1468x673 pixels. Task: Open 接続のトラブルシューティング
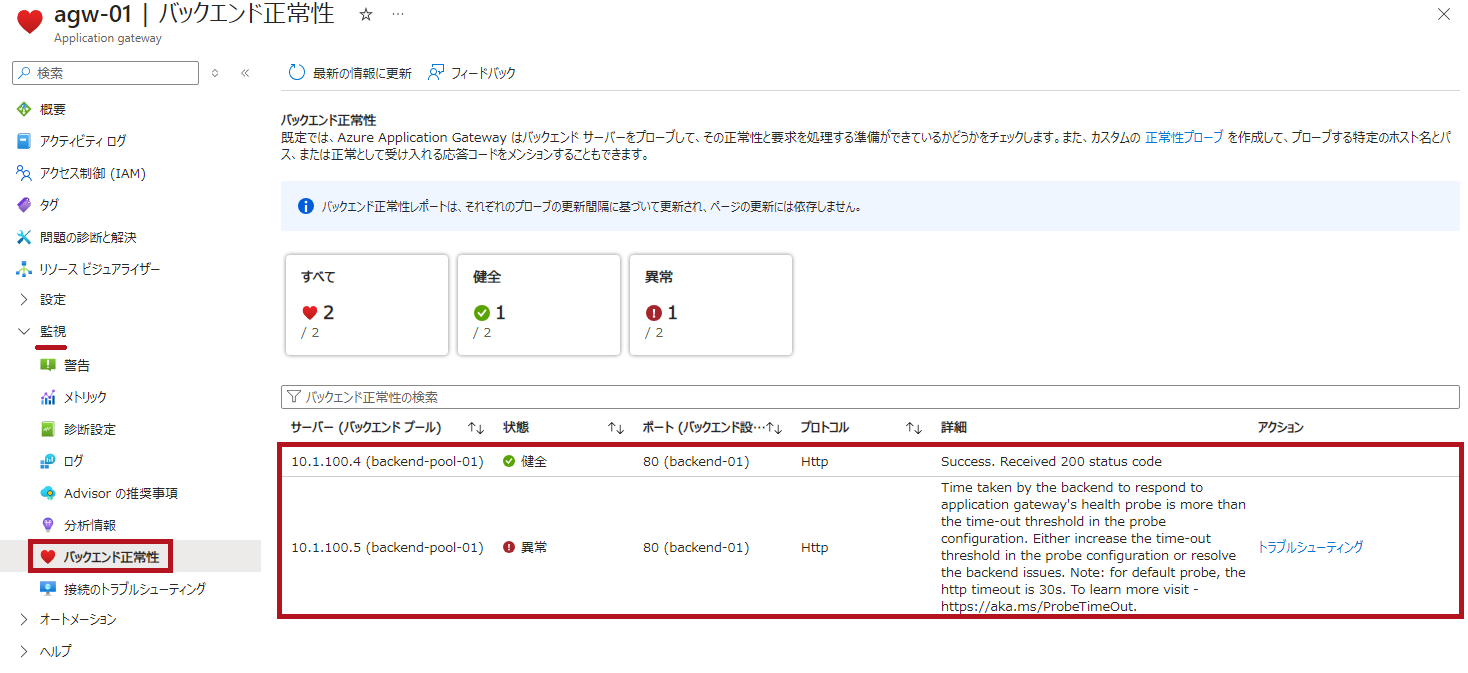pos(135,589)
